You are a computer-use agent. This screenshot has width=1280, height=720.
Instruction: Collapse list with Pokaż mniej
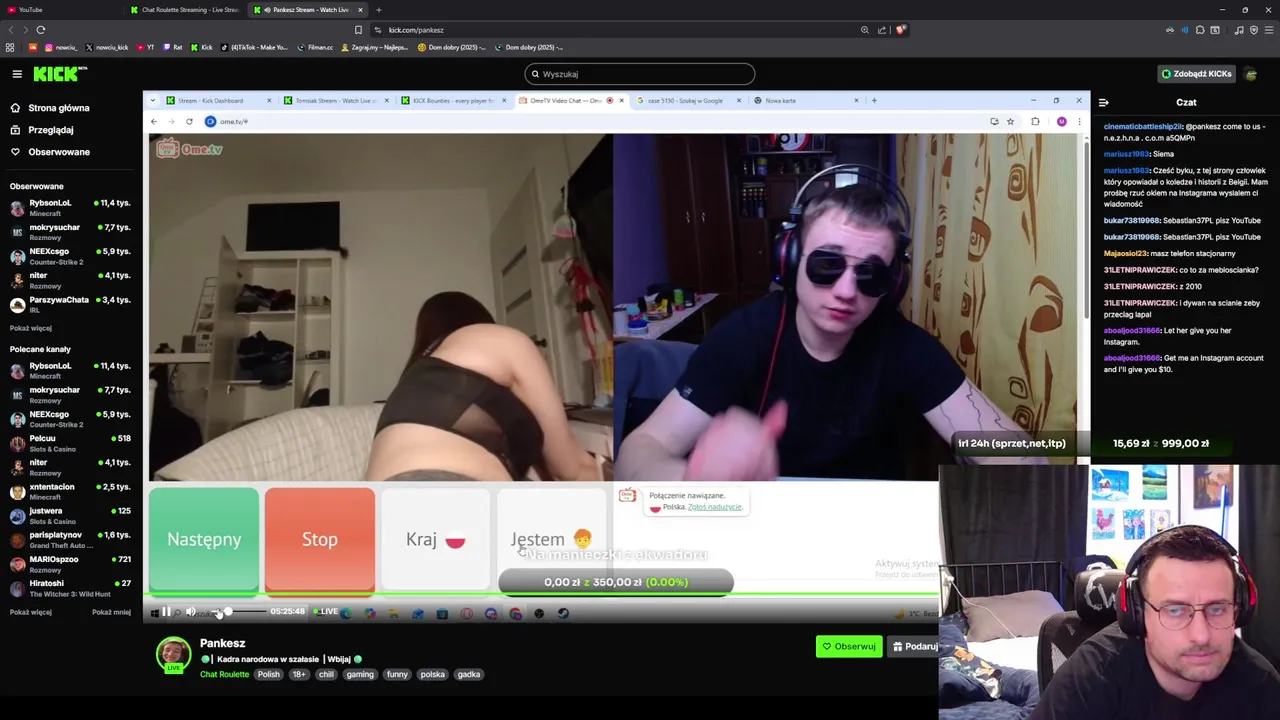111,612
